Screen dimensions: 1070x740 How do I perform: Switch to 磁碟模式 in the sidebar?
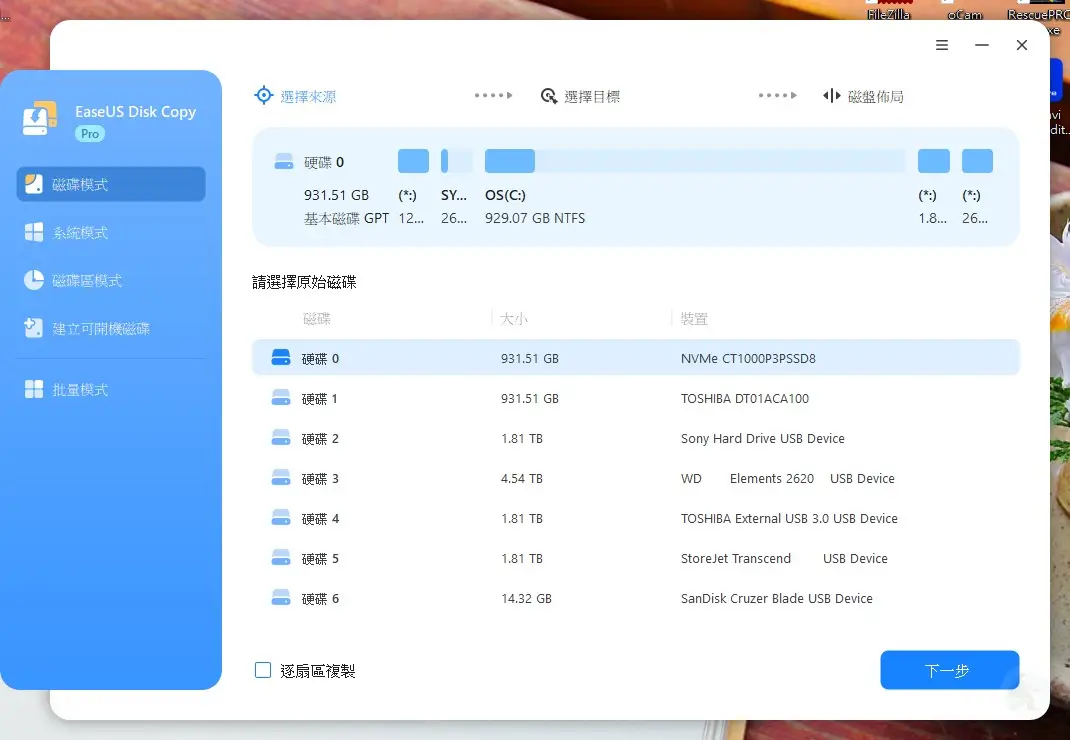pyautogui.click(x=111, y=184)
